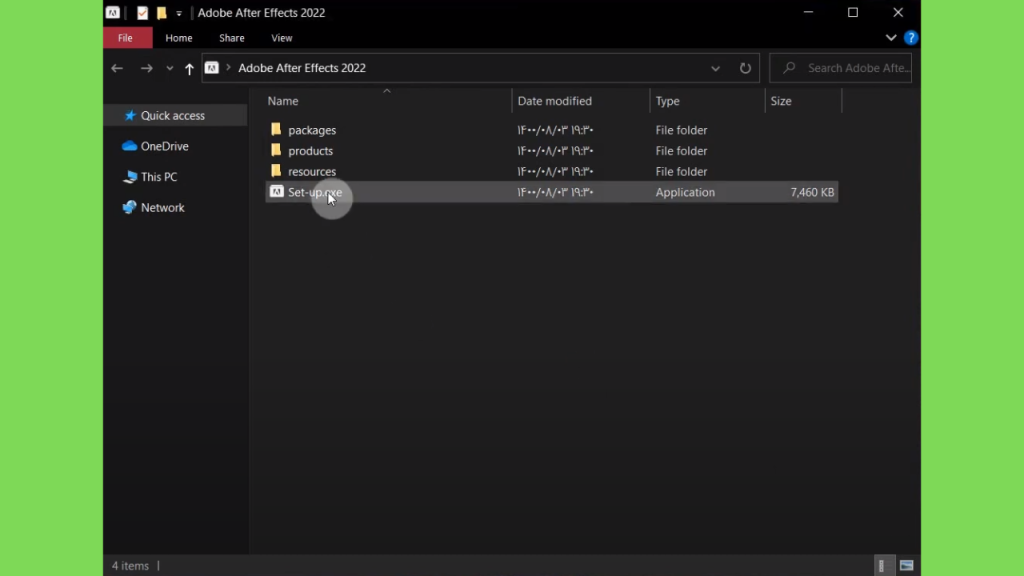Click the 7,460 KB size value
Image resolution: width=1024 pixels, height=576 pixels.
click(812, 193)
